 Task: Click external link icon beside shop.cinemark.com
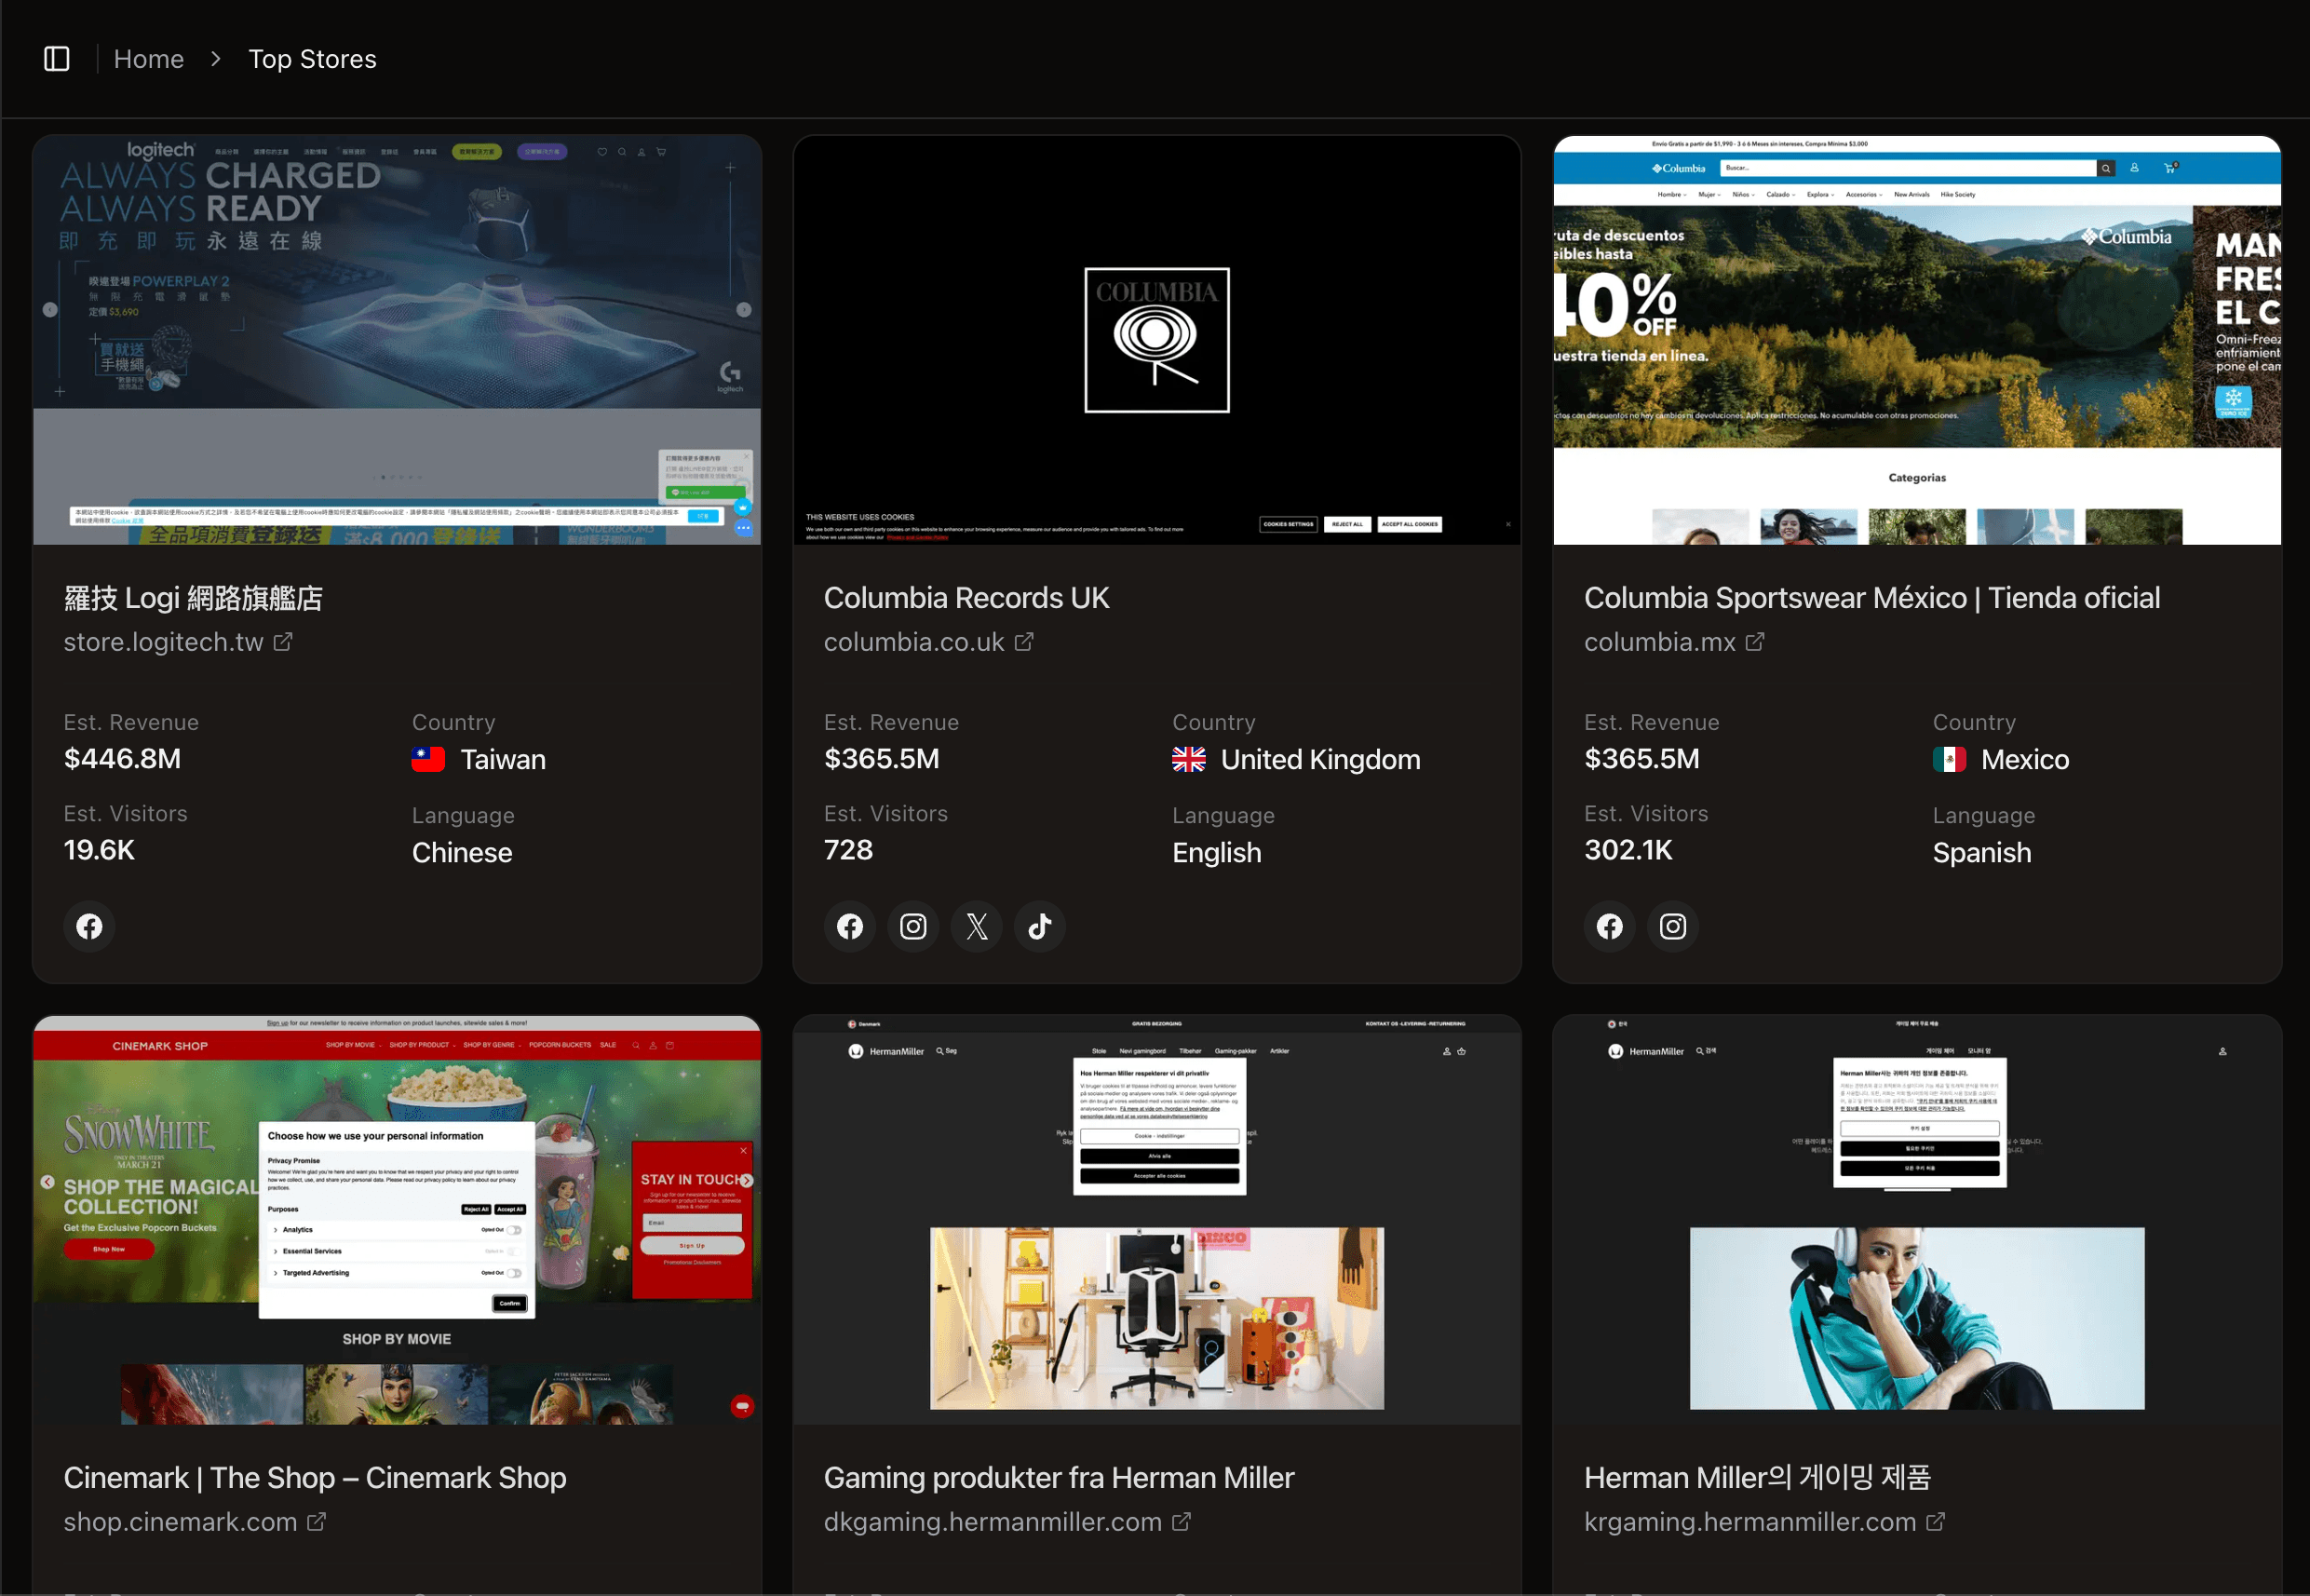coord(316,1521)
